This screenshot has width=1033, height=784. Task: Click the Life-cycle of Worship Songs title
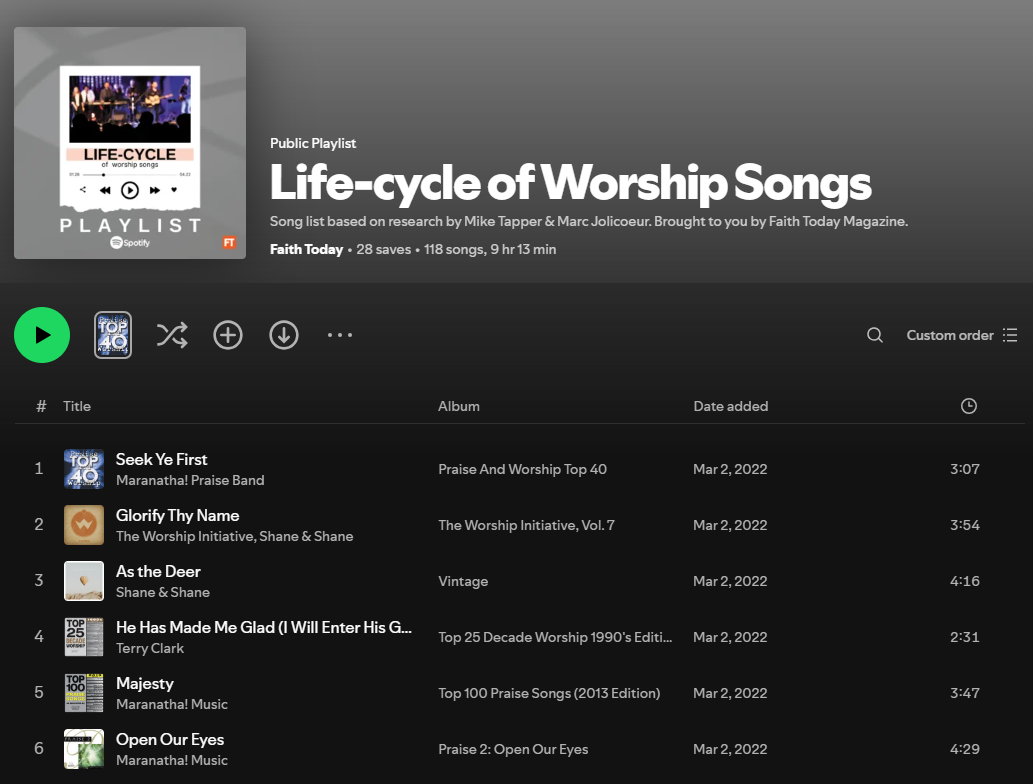tap(571, 182)
